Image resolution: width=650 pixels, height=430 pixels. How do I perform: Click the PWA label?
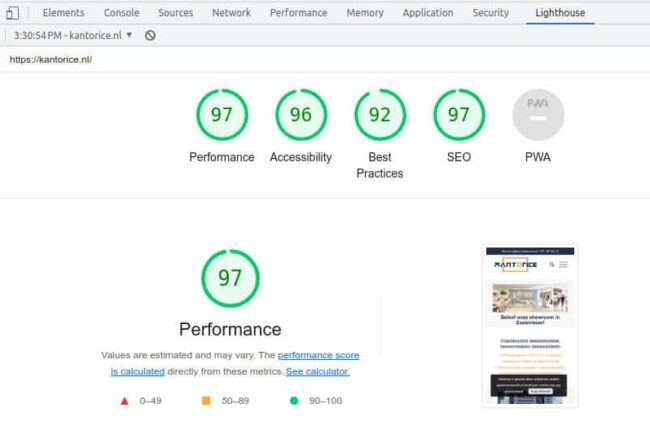tap(538, 157)
